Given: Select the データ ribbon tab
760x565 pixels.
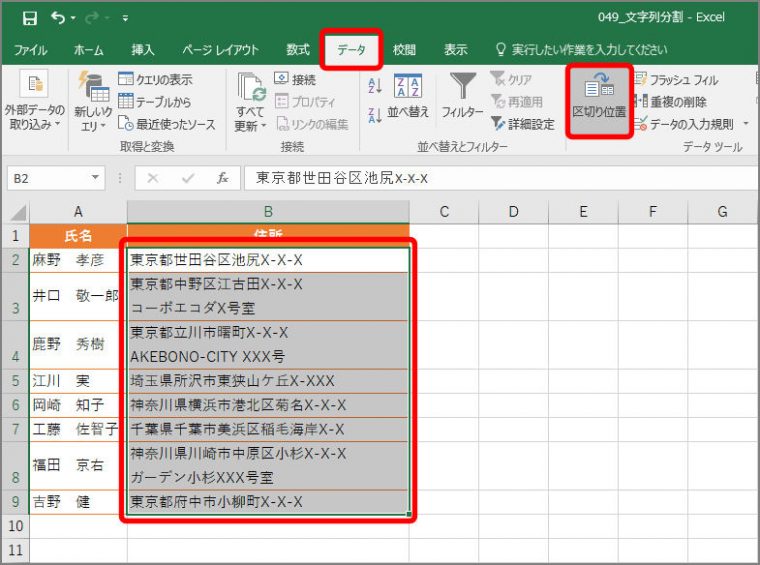Looking at the screenshot, I should 351,49.
